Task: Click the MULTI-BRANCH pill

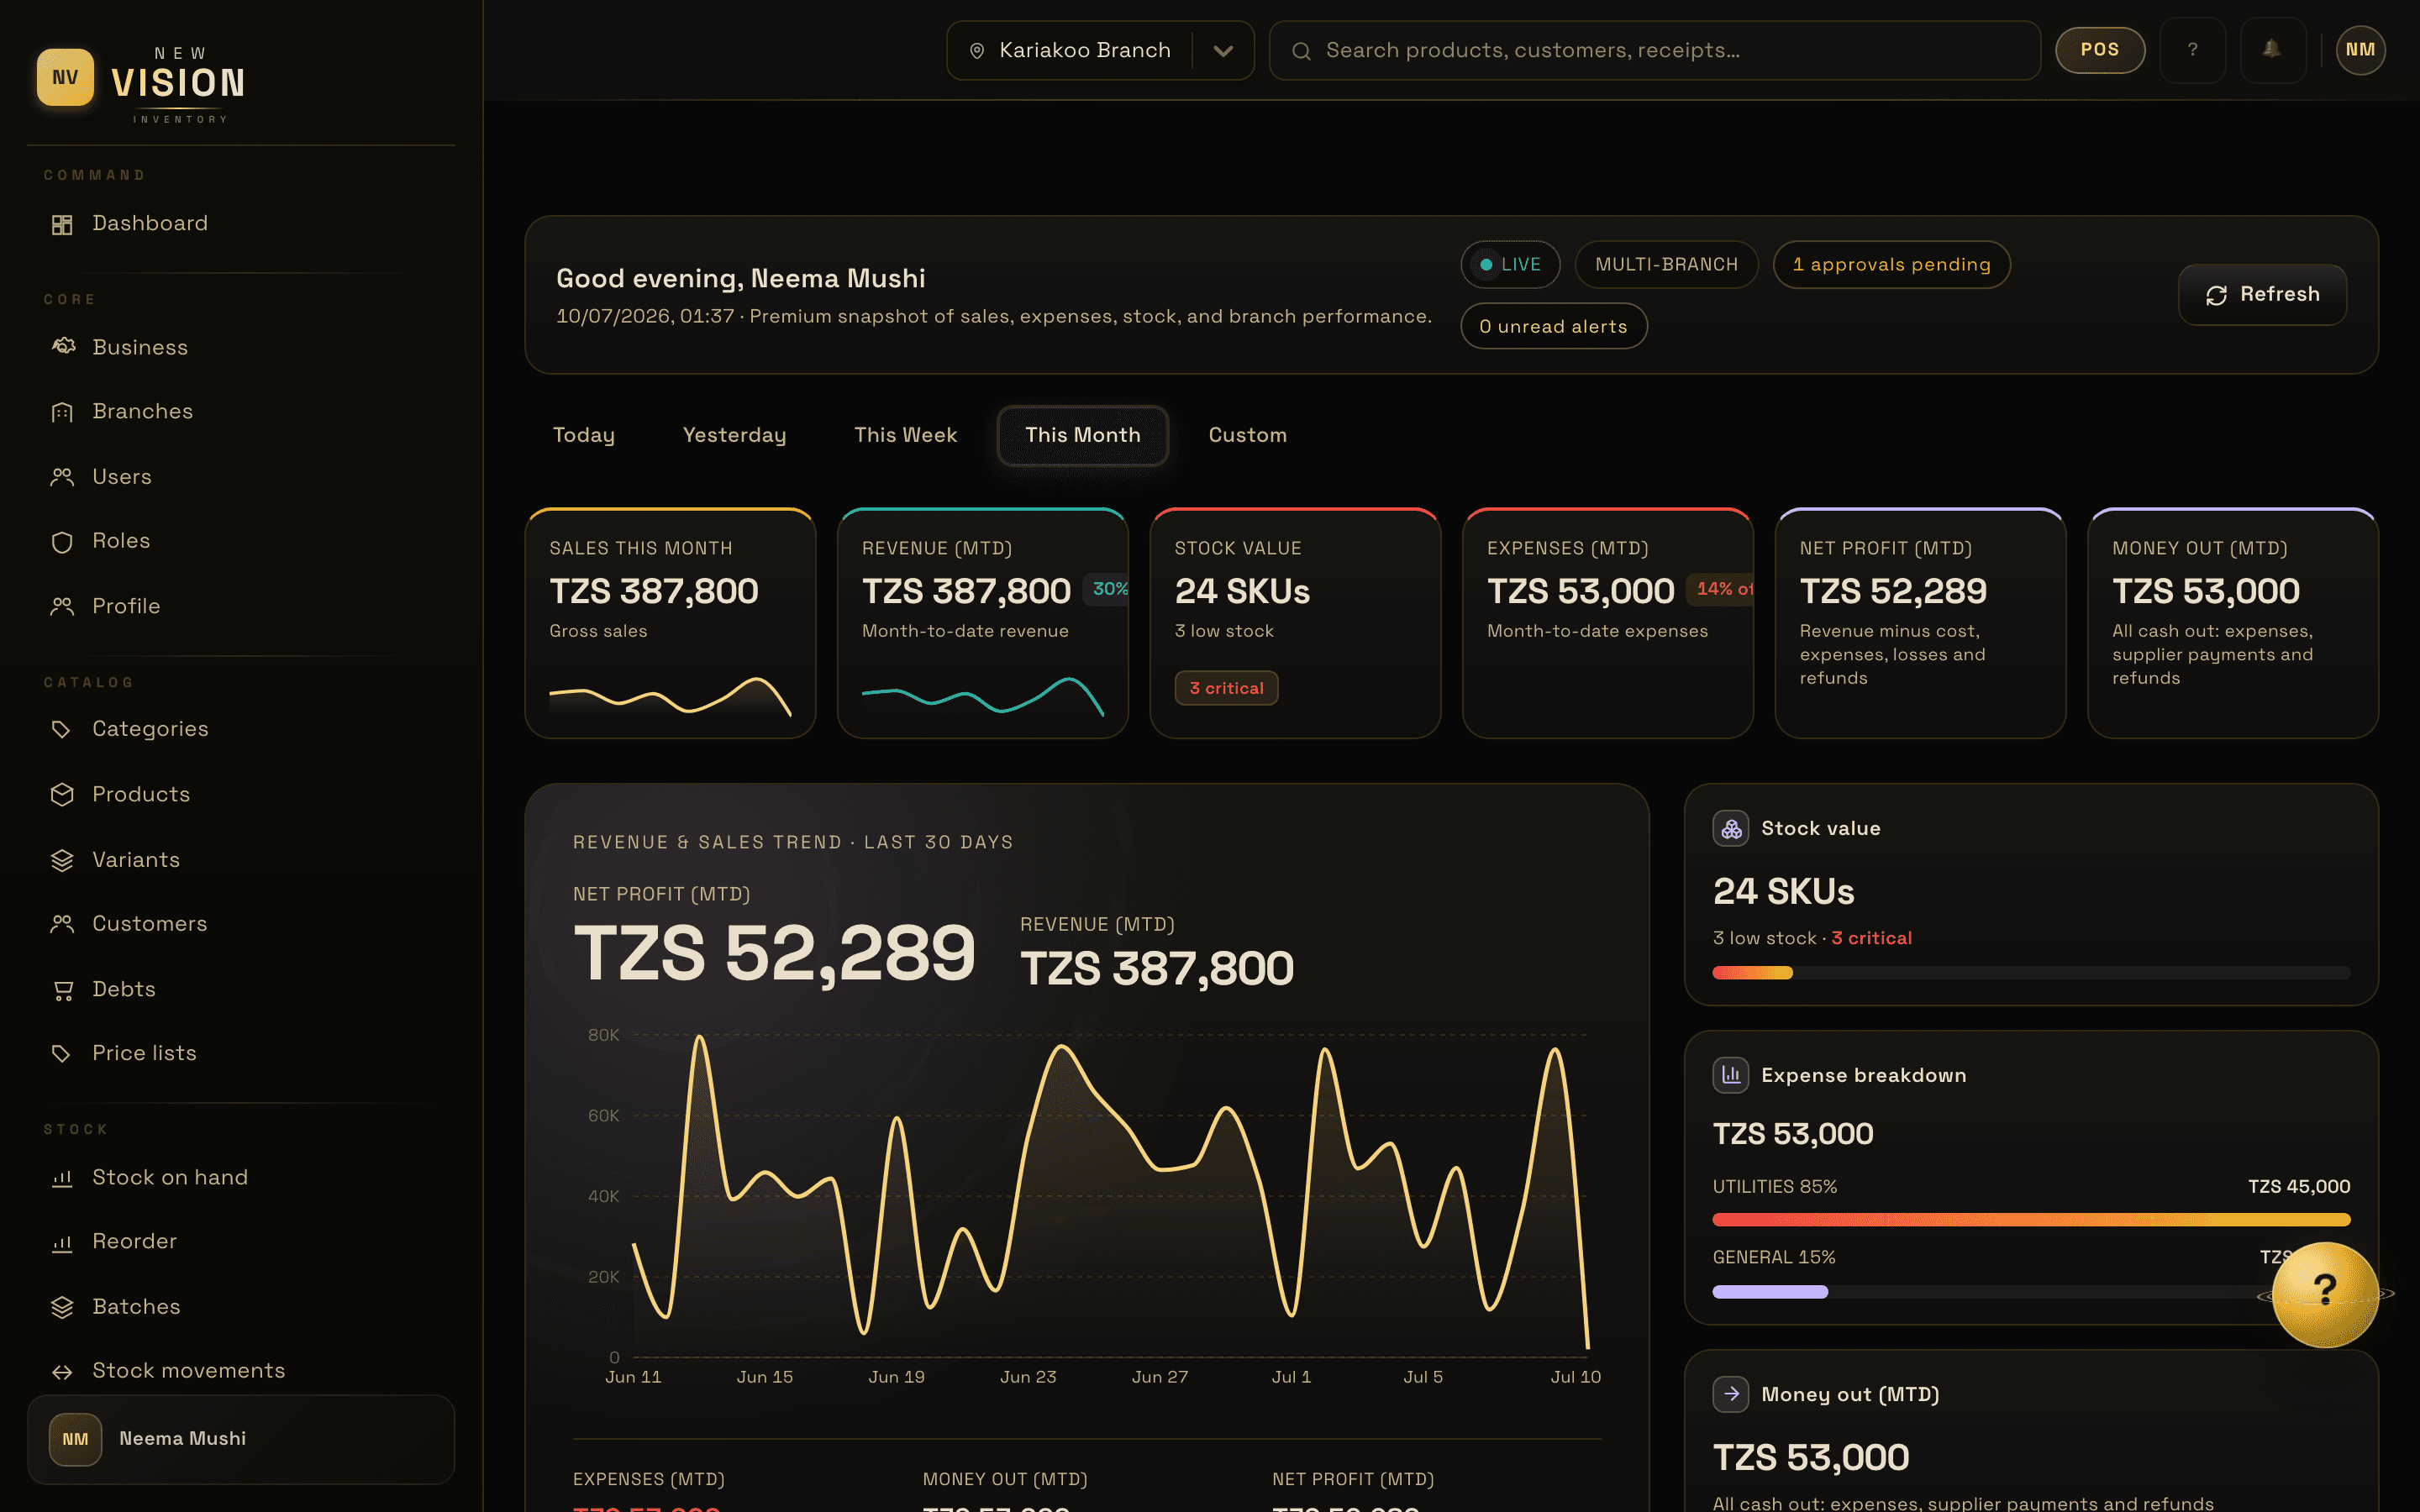Action: (1666, 264)
